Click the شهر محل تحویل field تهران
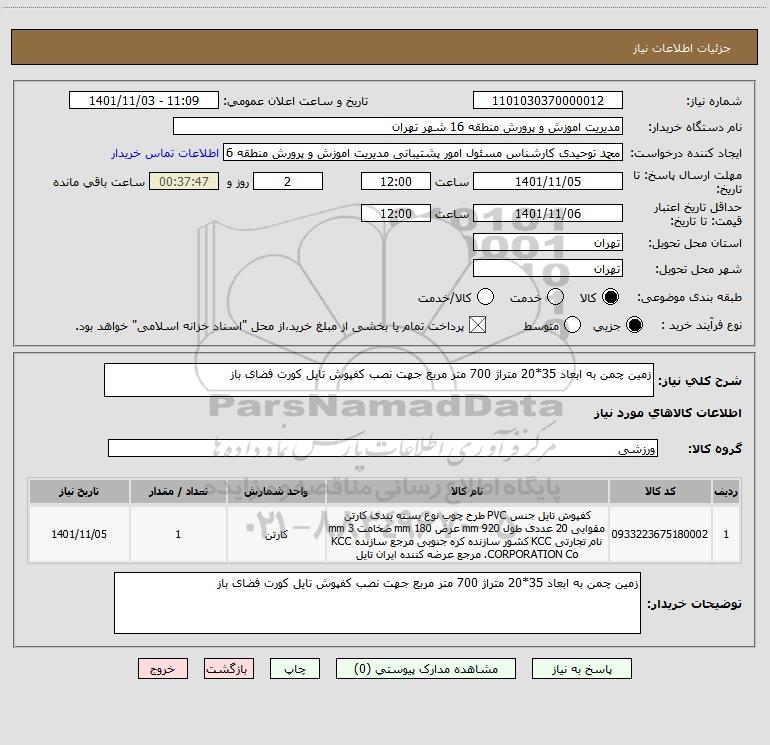The height and width of the screenshot is (745, 770). [x=548, y=269]
